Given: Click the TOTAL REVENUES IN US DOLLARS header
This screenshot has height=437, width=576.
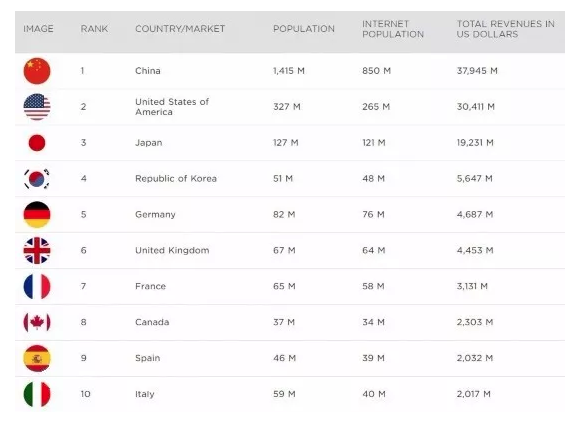Looking at the screenshot, I should (505, 29).
